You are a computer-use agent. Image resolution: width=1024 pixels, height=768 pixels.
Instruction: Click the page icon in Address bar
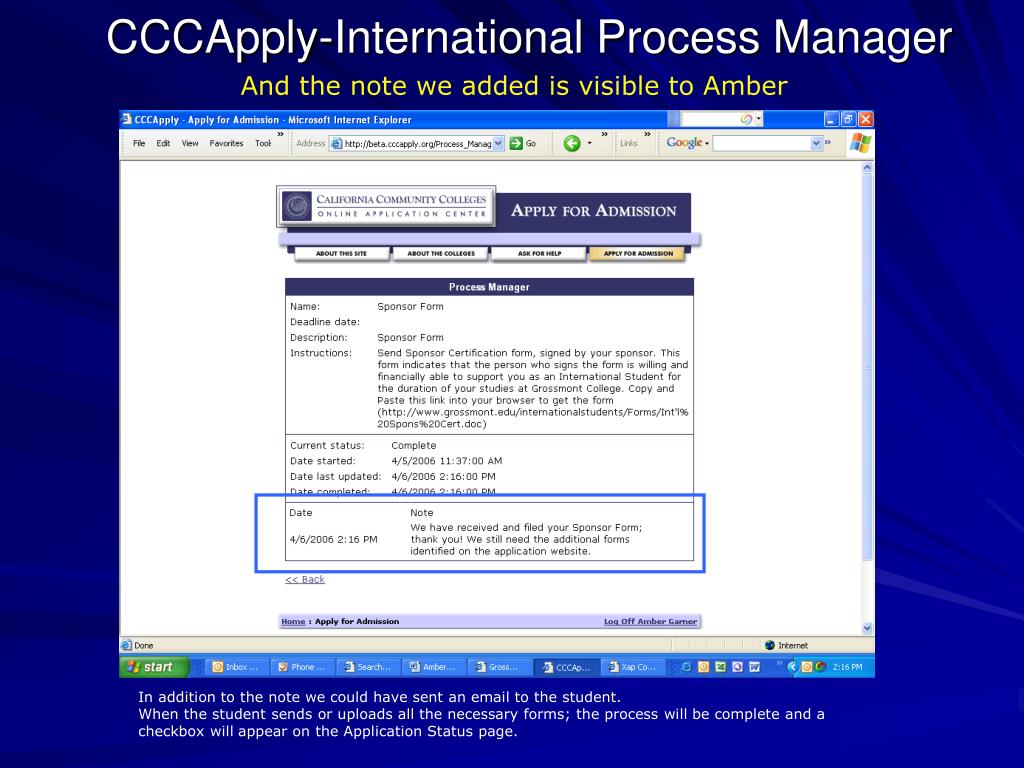pyautogui.click(x=336, y=144)
